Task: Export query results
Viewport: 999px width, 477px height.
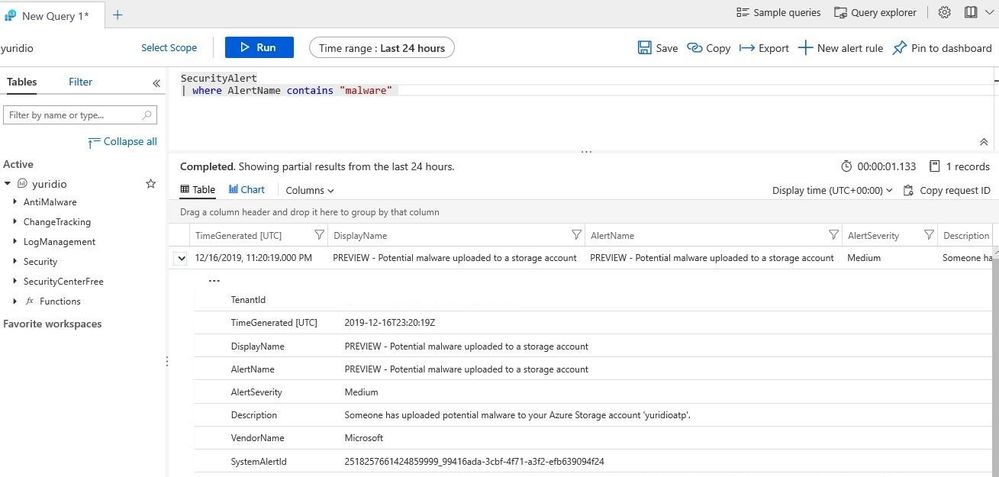Action: click(764, 48)
